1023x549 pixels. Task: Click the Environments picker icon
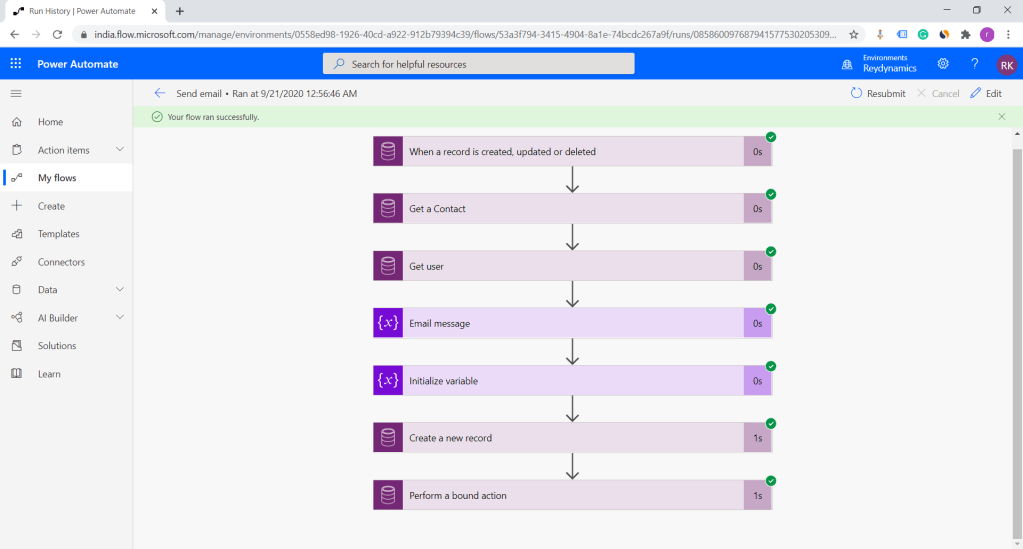tap(848, 64)
